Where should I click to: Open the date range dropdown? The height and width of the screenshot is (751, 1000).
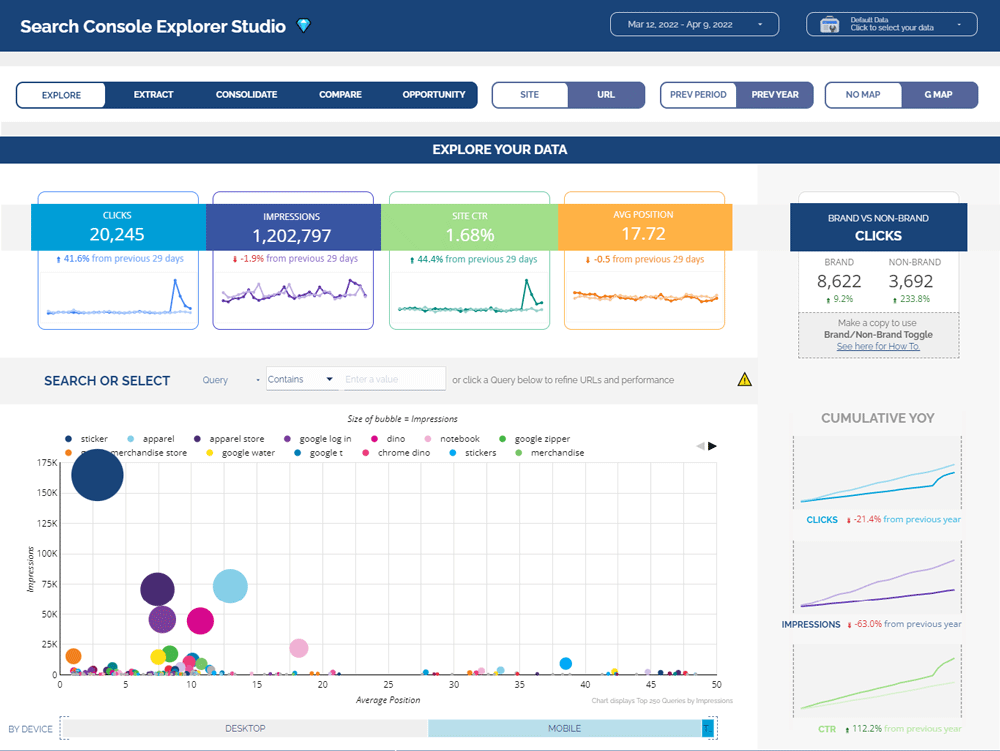(x=694, y=24)
